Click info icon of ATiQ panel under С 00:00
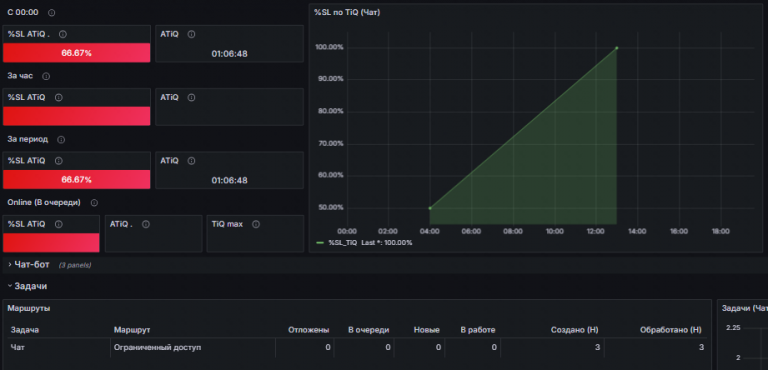 192,34
